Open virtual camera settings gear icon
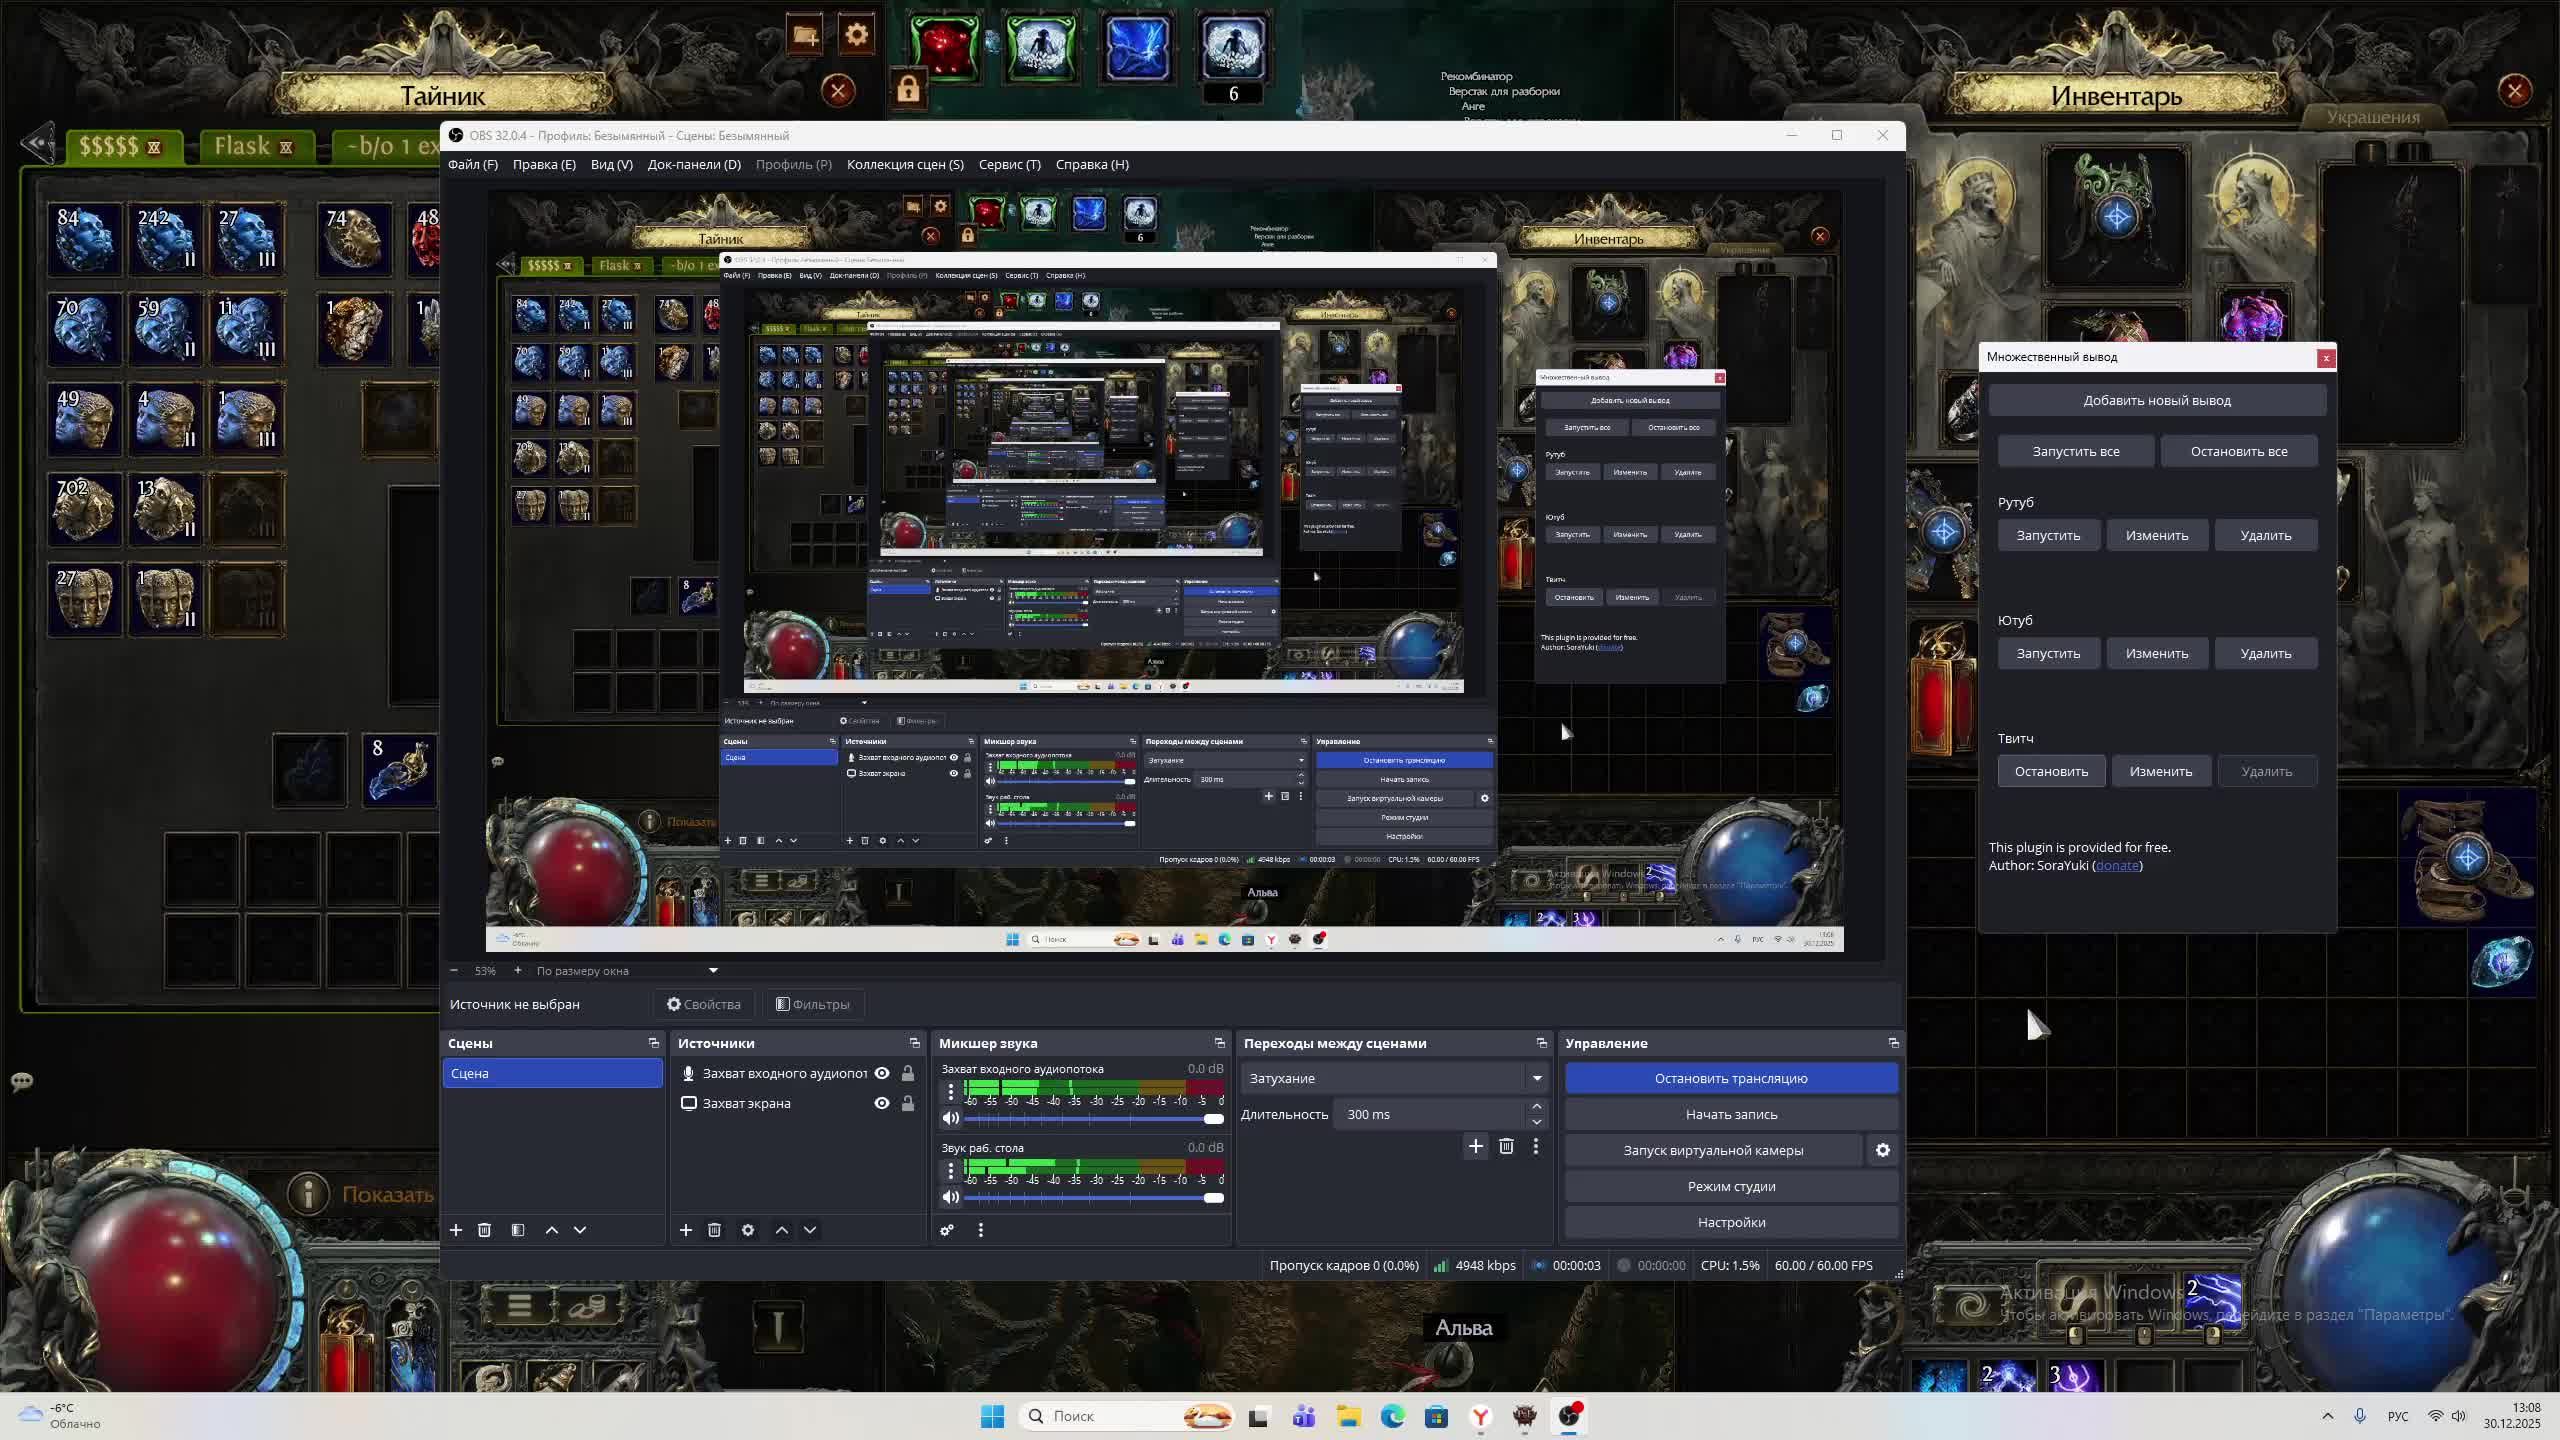 tap(1882, 1151)
